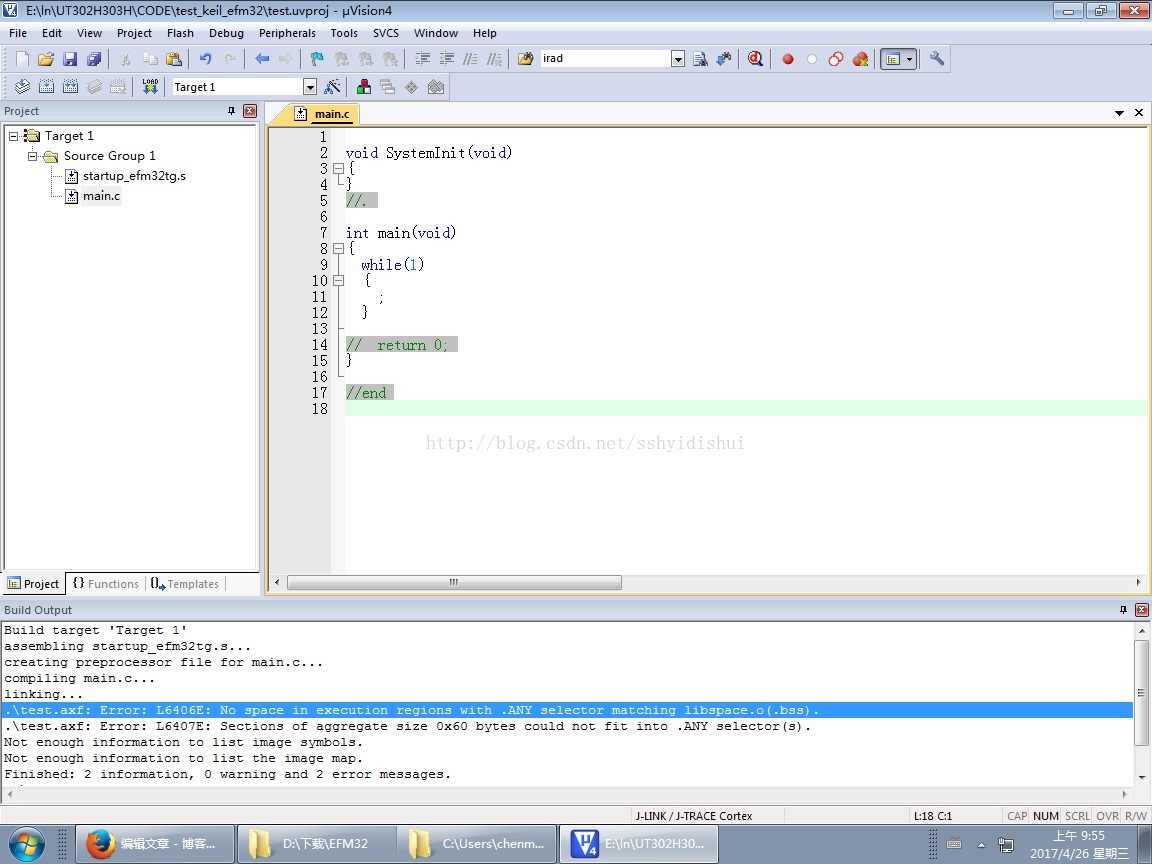Close the main.c editor tab
The height and width of the screenshot is (864, 1152).
(1139, 112)
